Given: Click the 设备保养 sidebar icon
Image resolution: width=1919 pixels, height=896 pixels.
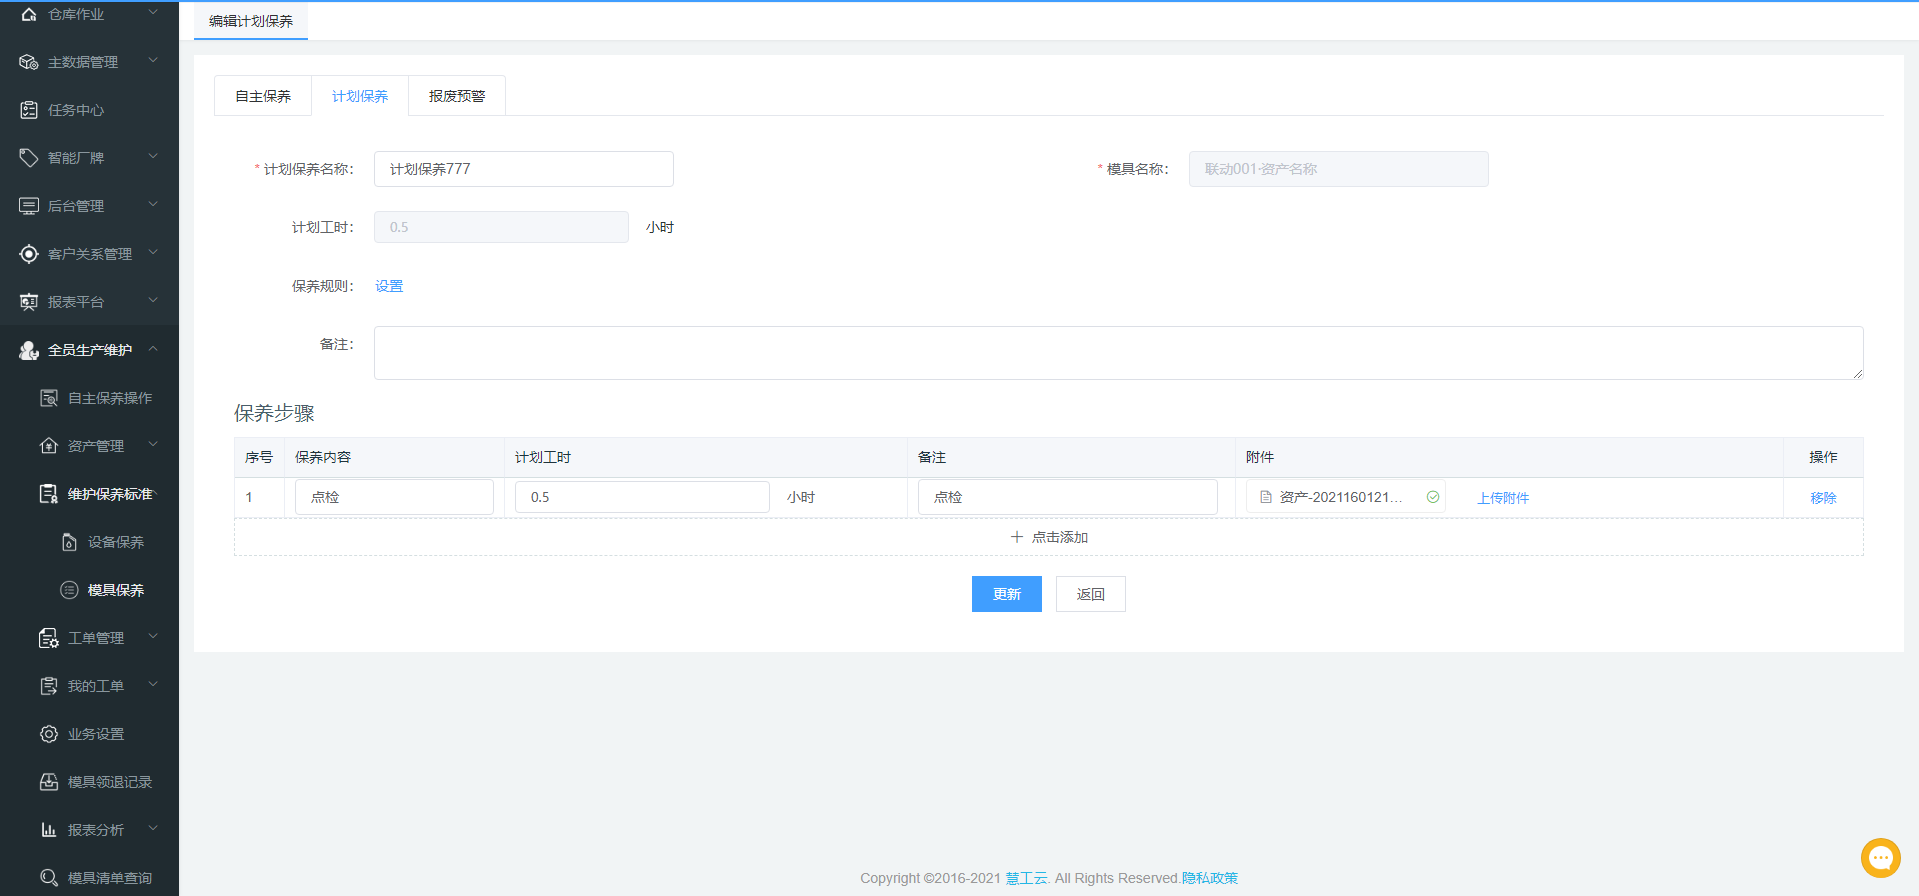Looking at the screenshot, I should point(69,542).
